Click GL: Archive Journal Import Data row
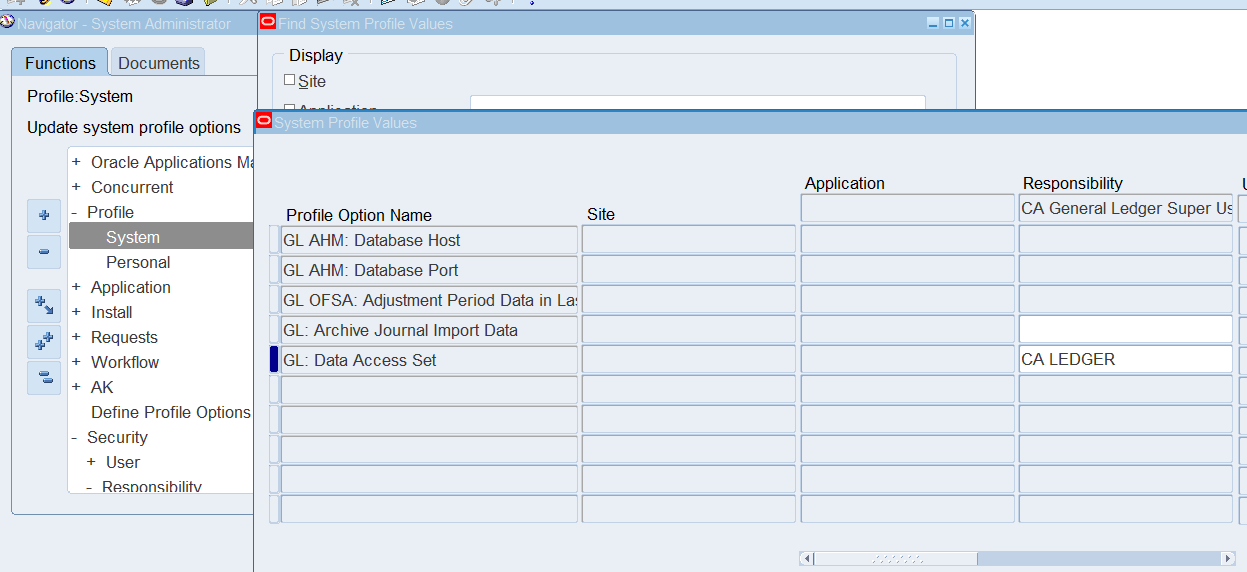The image size is (1247, 572). click(429, 330)
